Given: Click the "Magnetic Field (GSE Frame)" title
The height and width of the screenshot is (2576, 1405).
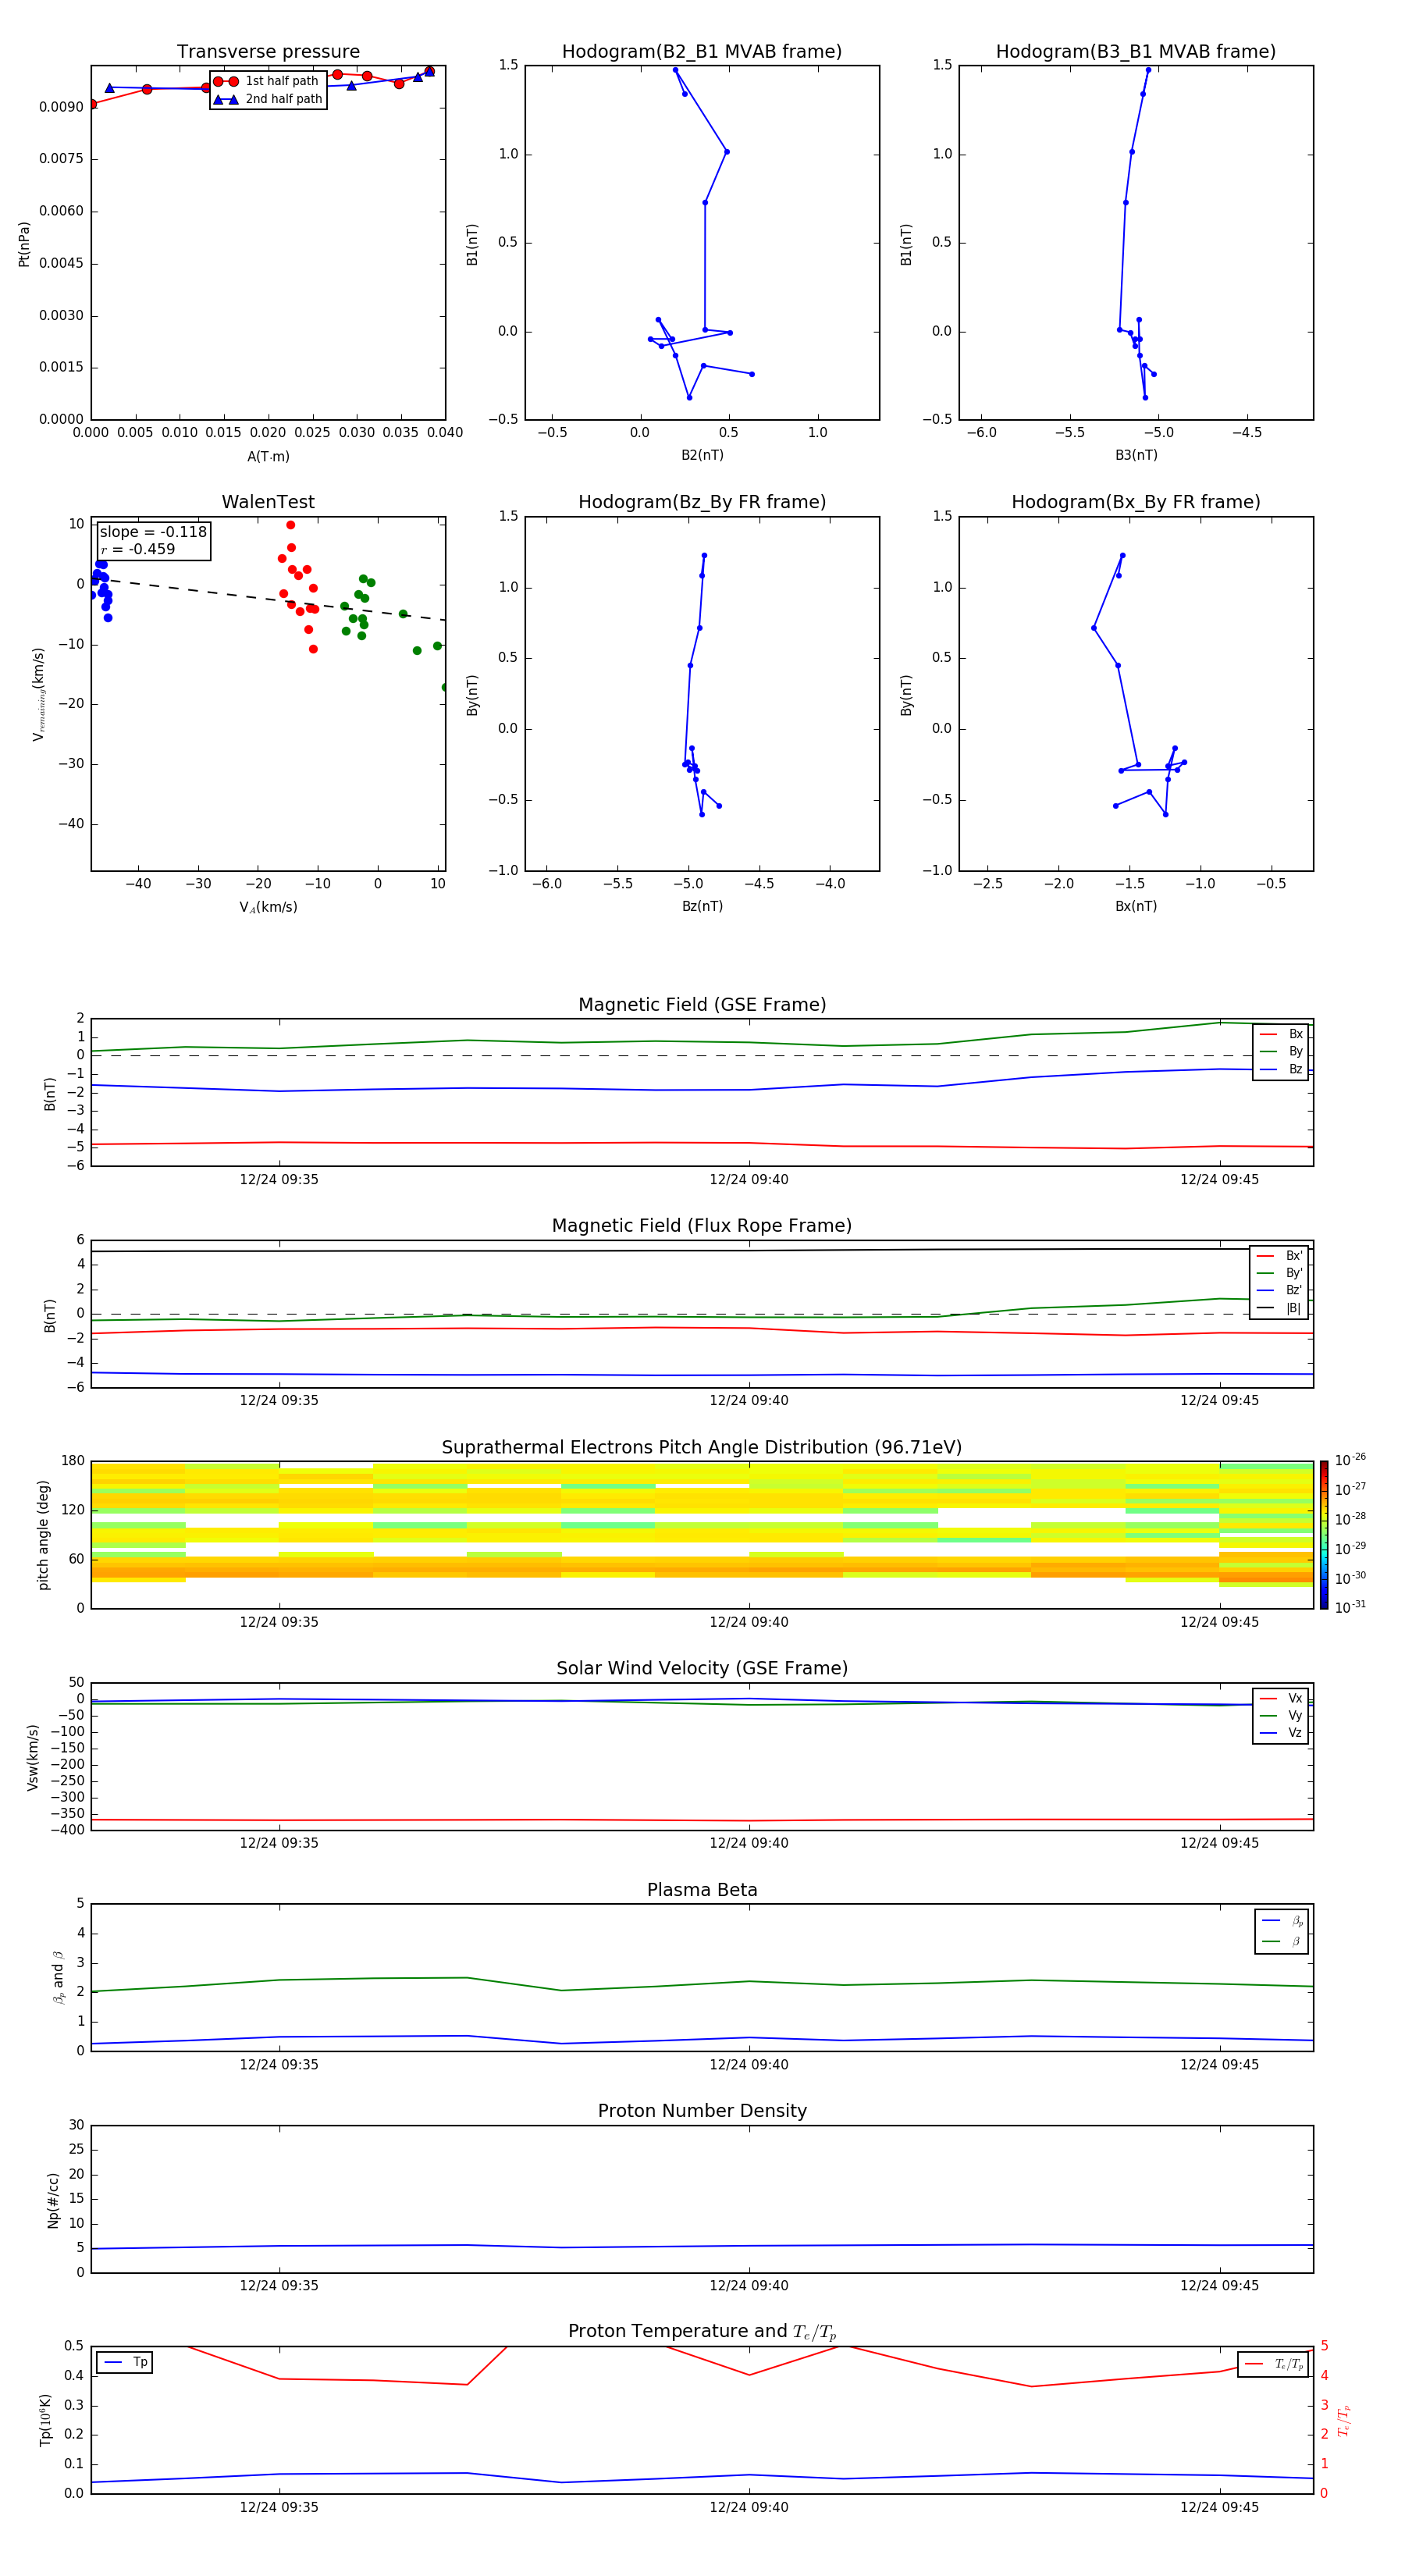Looking at the screenshot, I should pyautogui.click(x=702, y=1005).
